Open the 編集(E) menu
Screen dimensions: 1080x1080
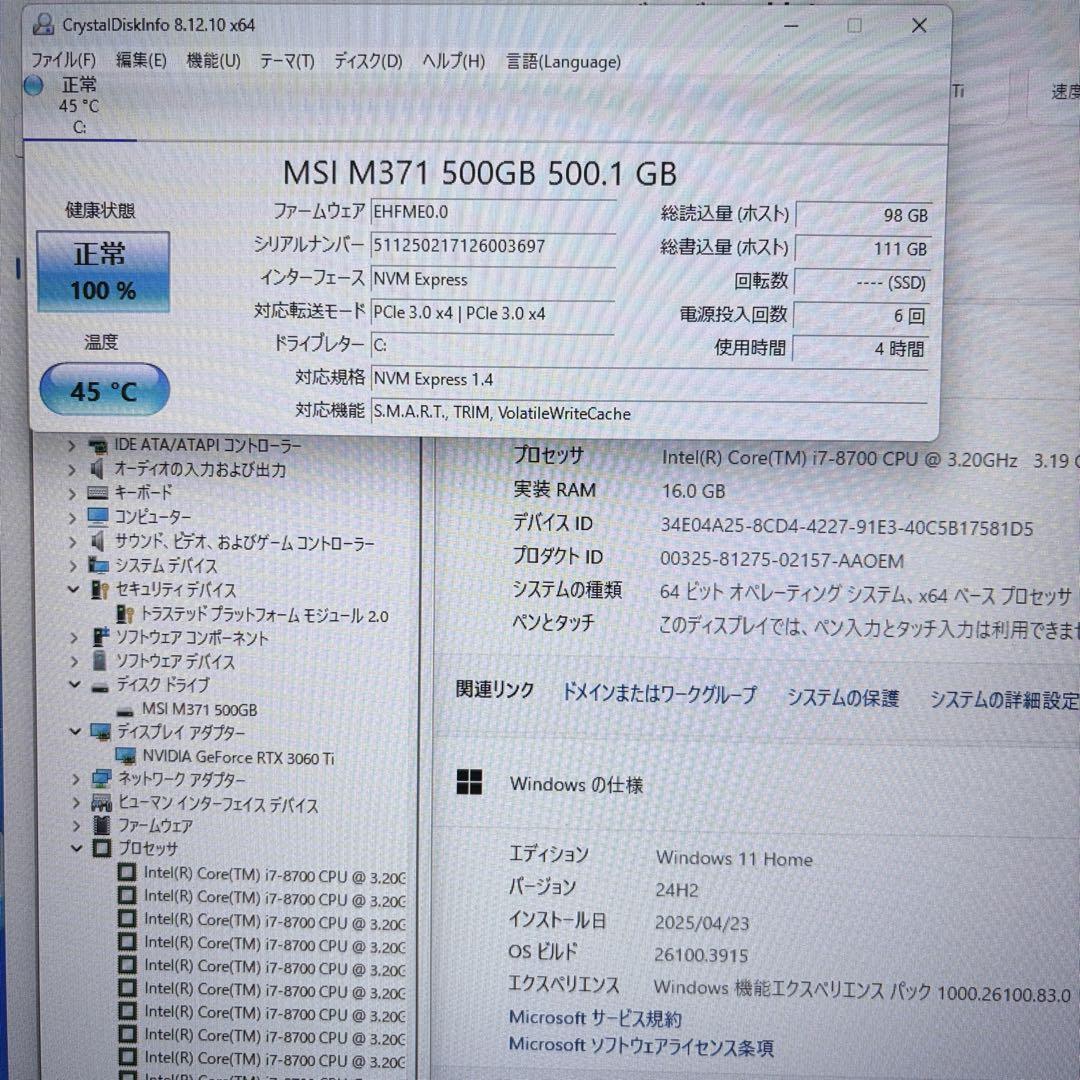(141, 60)
